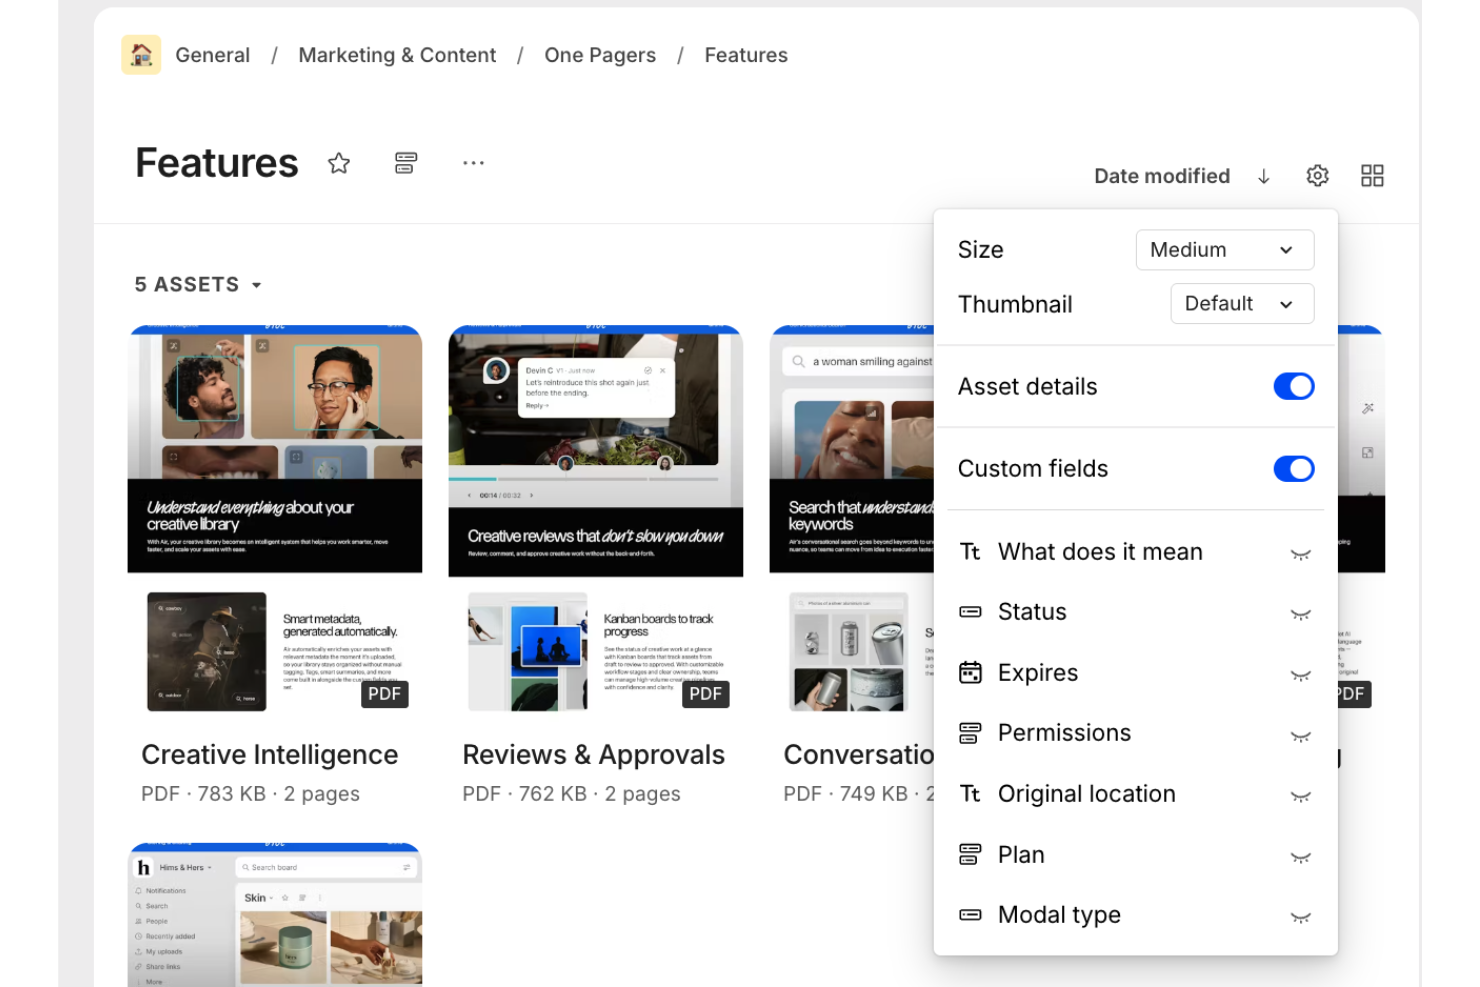Open the Reviews & Approvals thumbnail
Screen dimensions: 1480x987
point(594,450)
